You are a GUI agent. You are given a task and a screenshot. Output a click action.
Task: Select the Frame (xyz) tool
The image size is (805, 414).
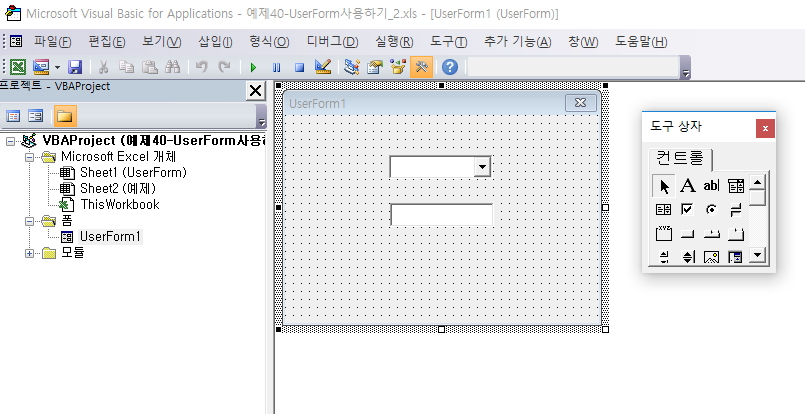(663, 234)
